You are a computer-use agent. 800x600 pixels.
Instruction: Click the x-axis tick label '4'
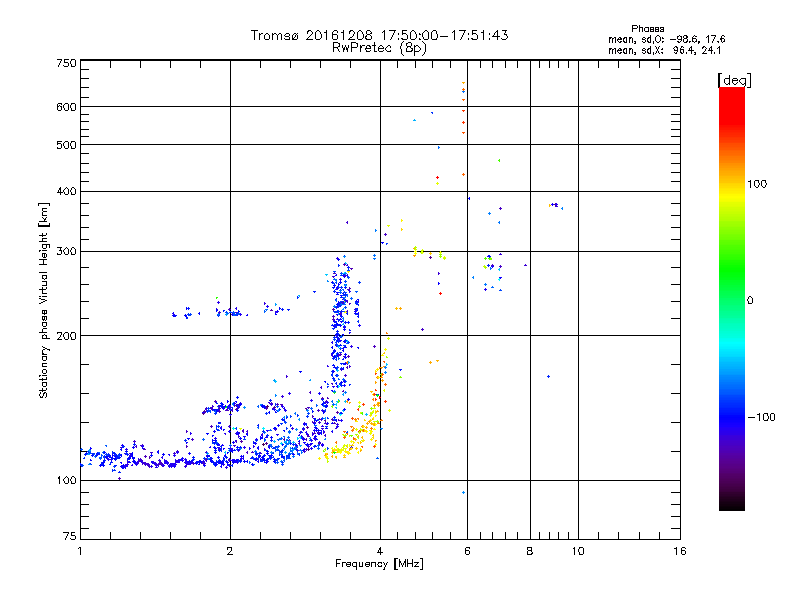pyautogui.click(x=380, y=551)
